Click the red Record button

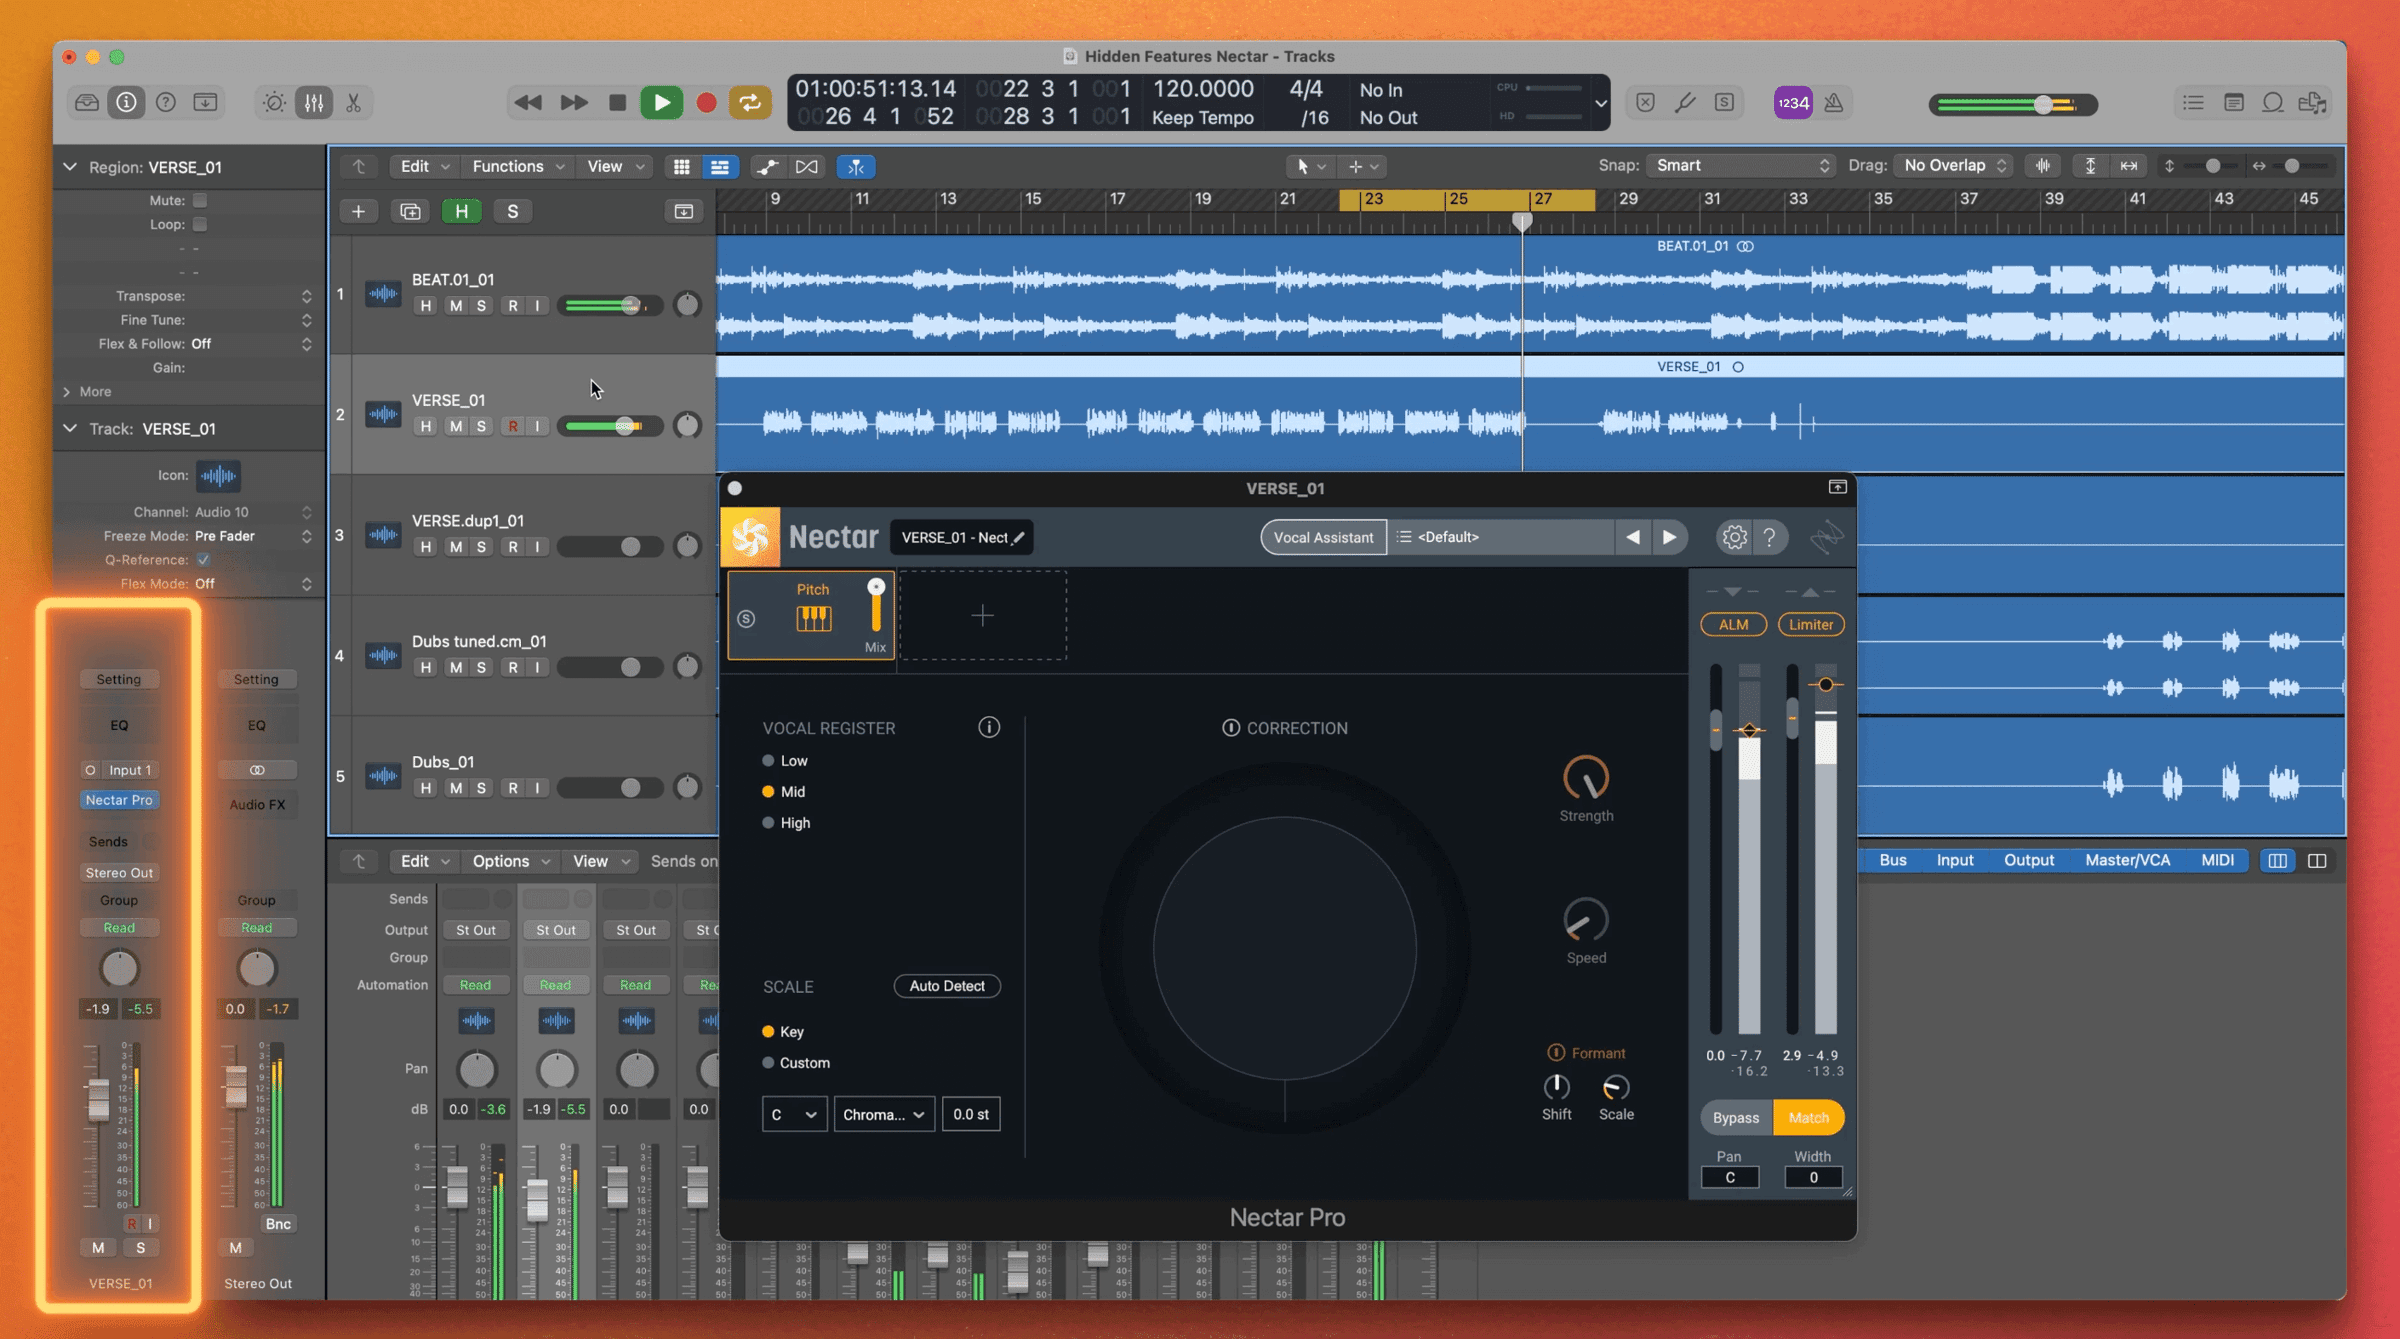706,102
